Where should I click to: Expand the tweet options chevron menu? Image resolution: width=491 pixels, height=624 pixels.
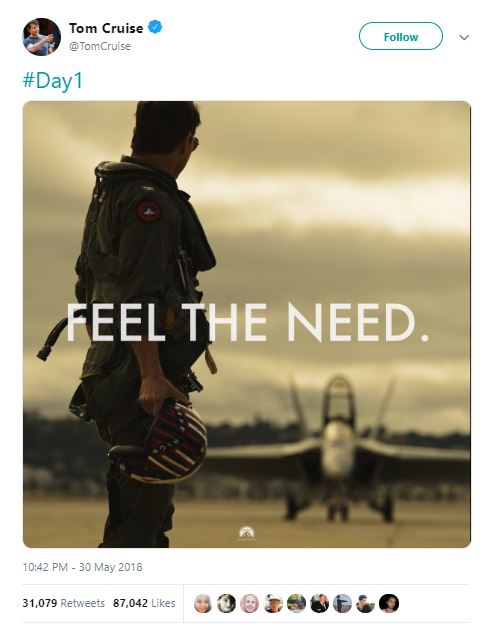click(x=464, y=37)
